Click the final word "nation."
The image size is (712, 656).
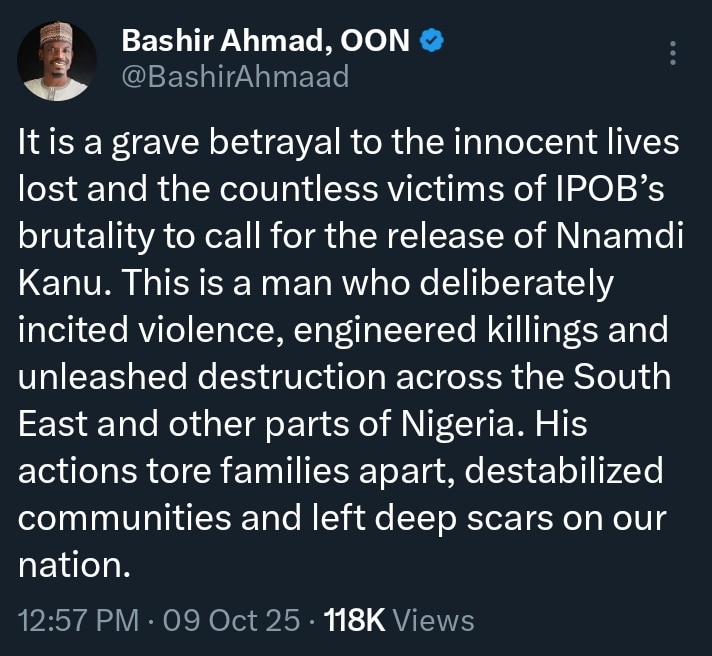[x=75, y=566]
